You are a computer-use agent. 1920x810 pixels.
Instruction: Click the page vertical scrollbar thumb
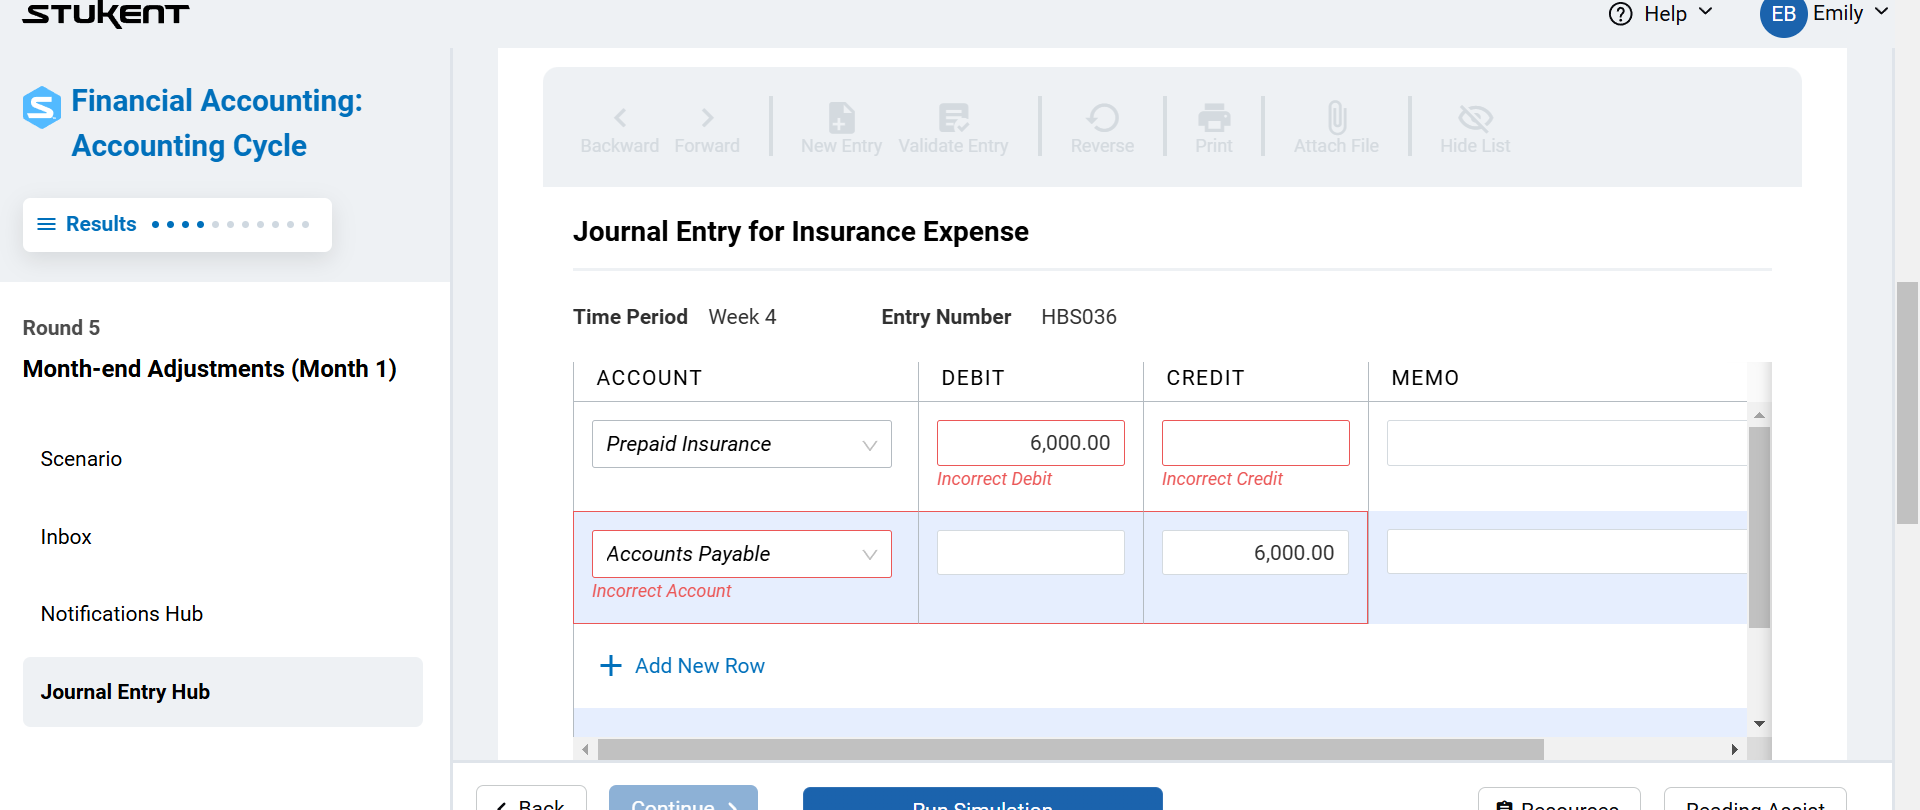(1907, 403)
